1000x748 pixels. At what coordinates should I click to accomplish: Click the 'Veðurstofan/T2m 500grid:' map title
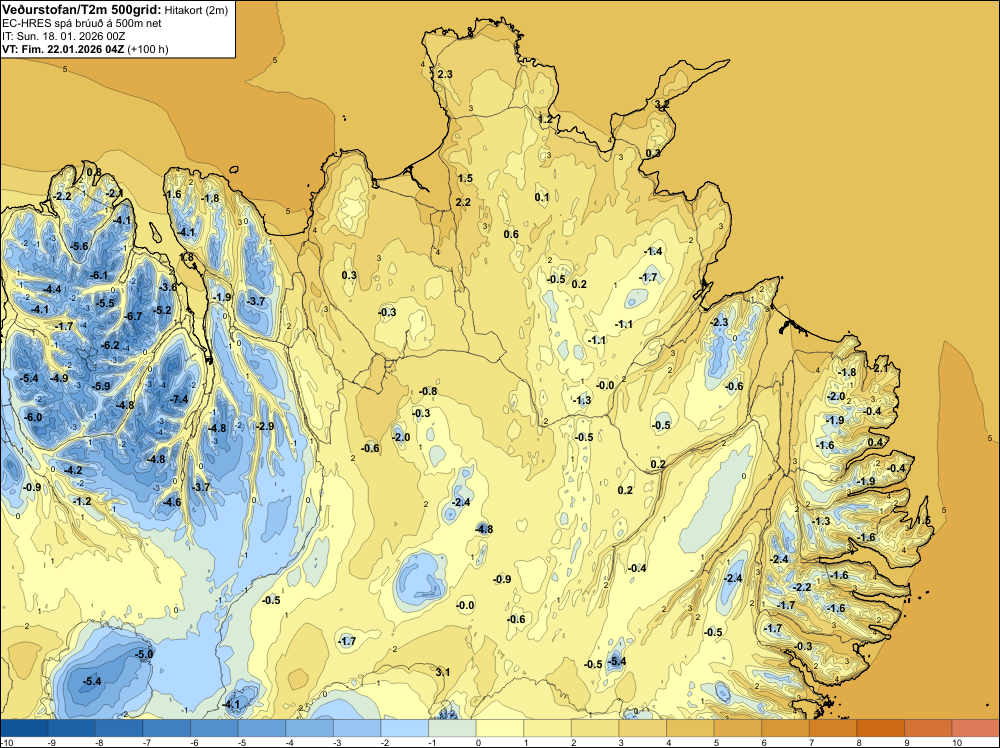tap(82, 10)
